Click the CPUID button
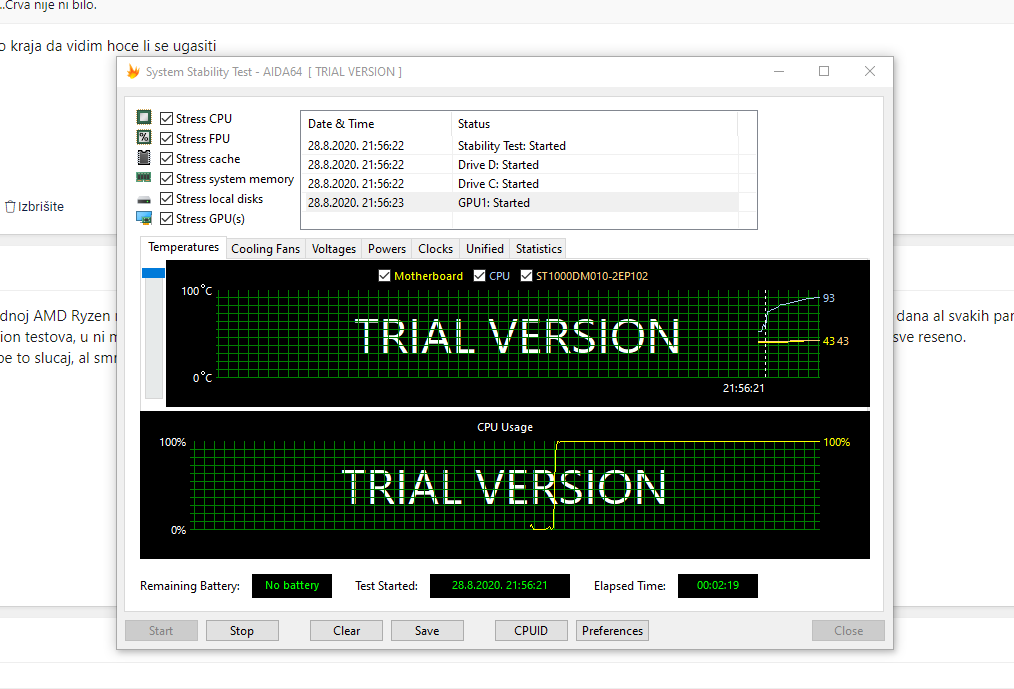 tap(531, 631)
